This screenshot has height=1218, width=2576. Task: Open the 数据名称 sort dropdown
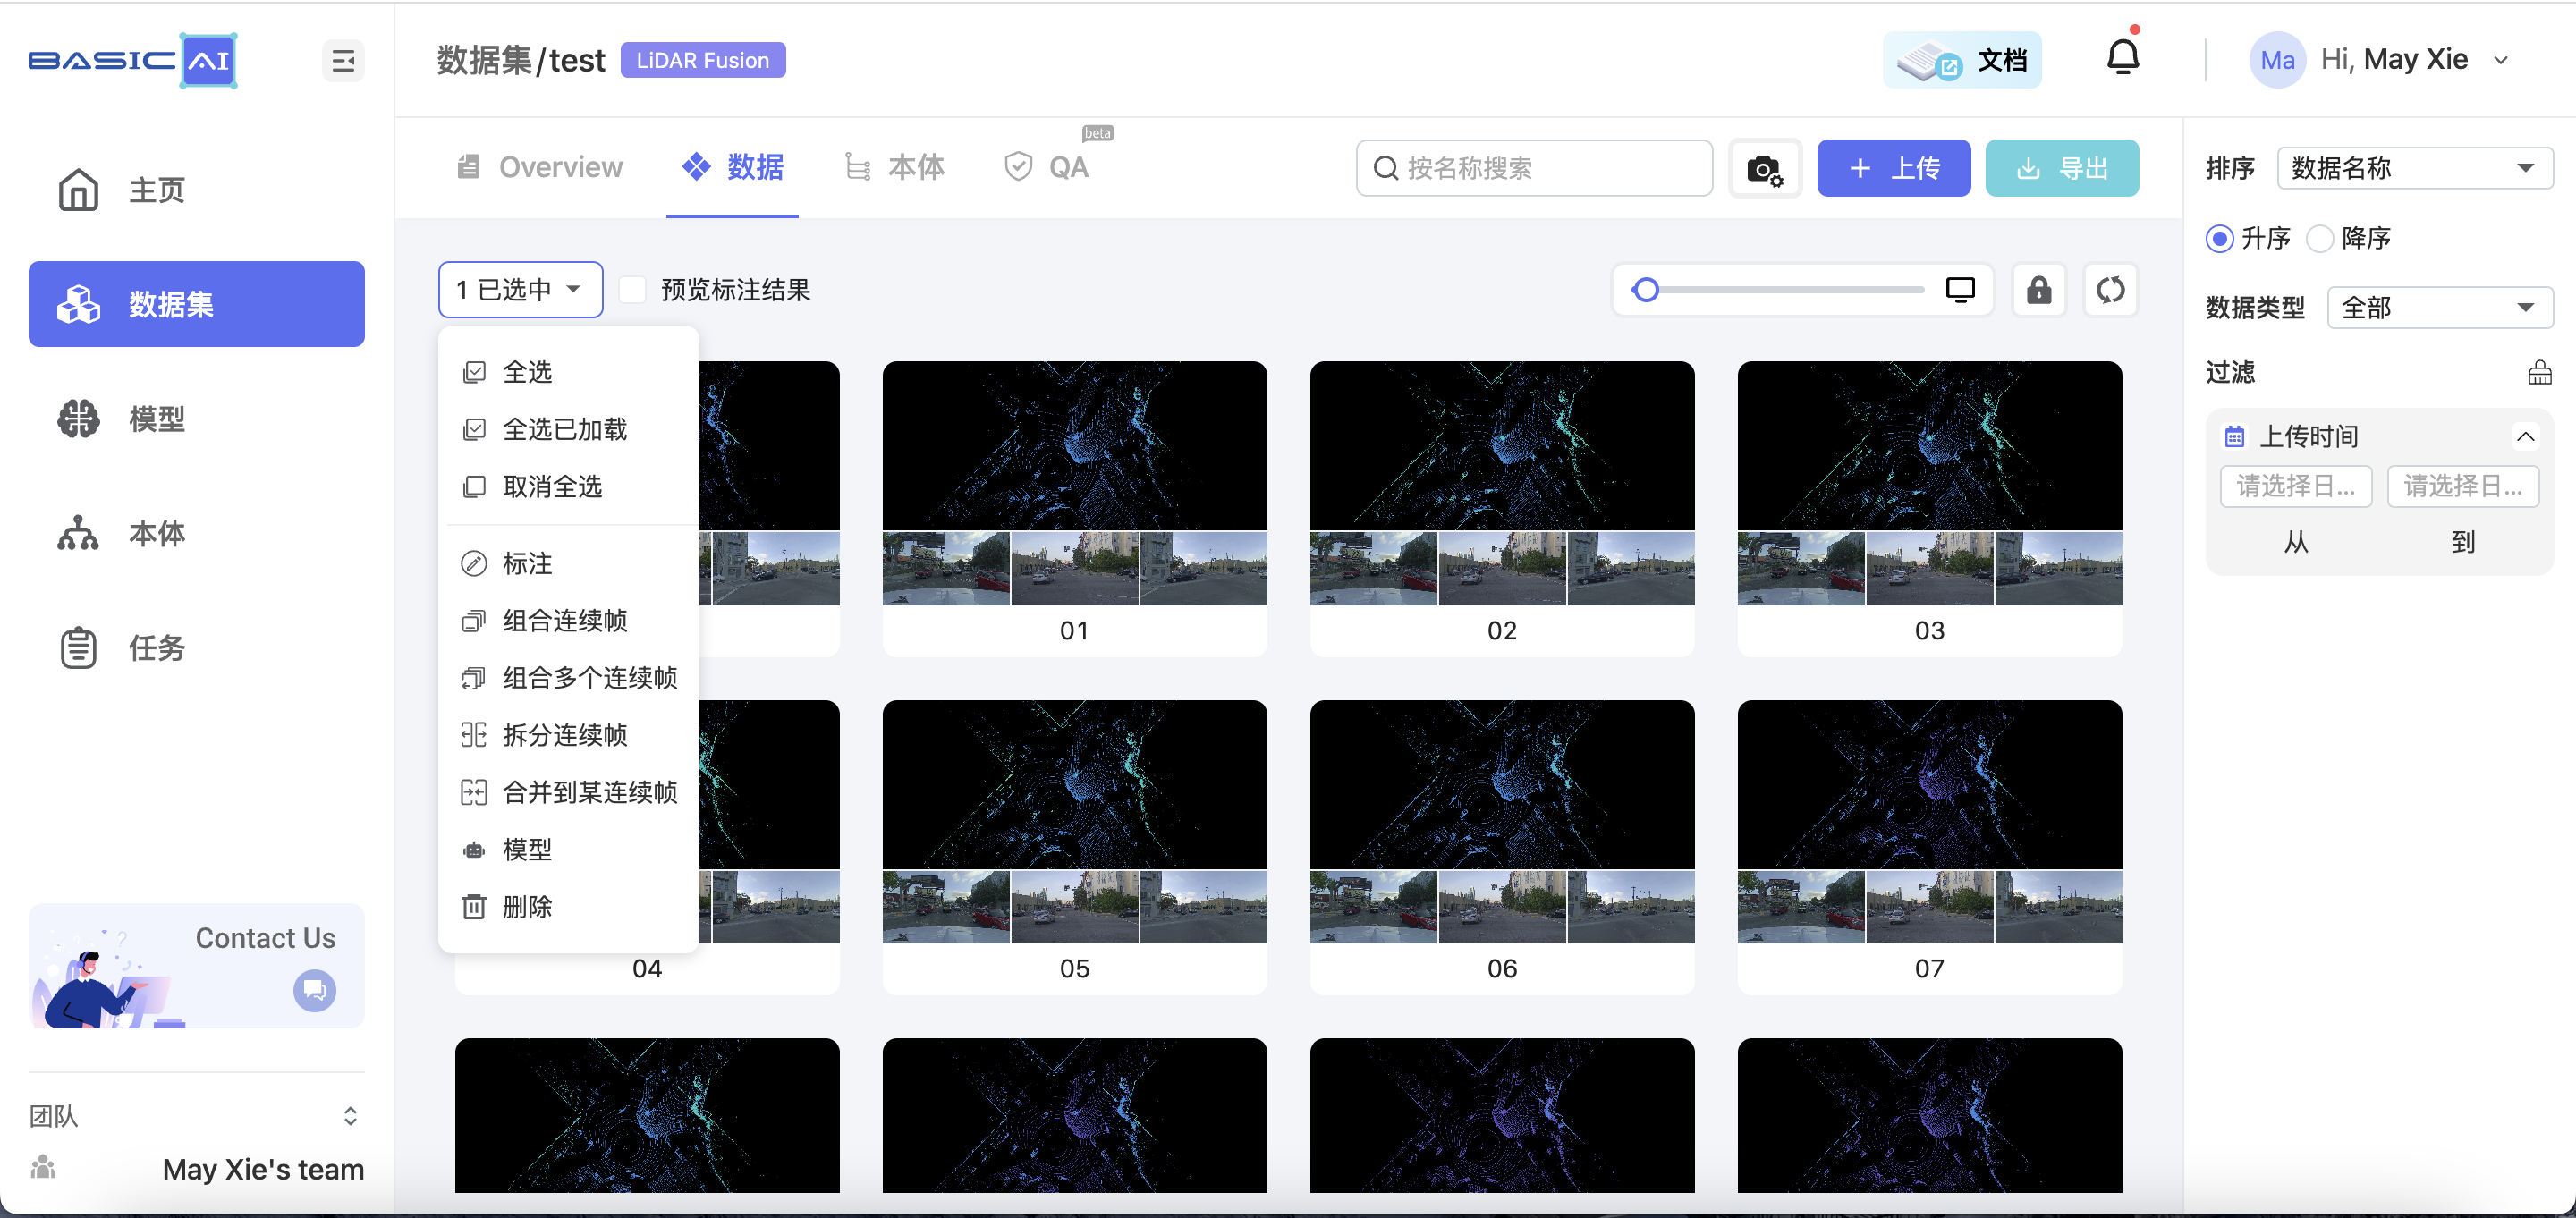(2414, 168)
